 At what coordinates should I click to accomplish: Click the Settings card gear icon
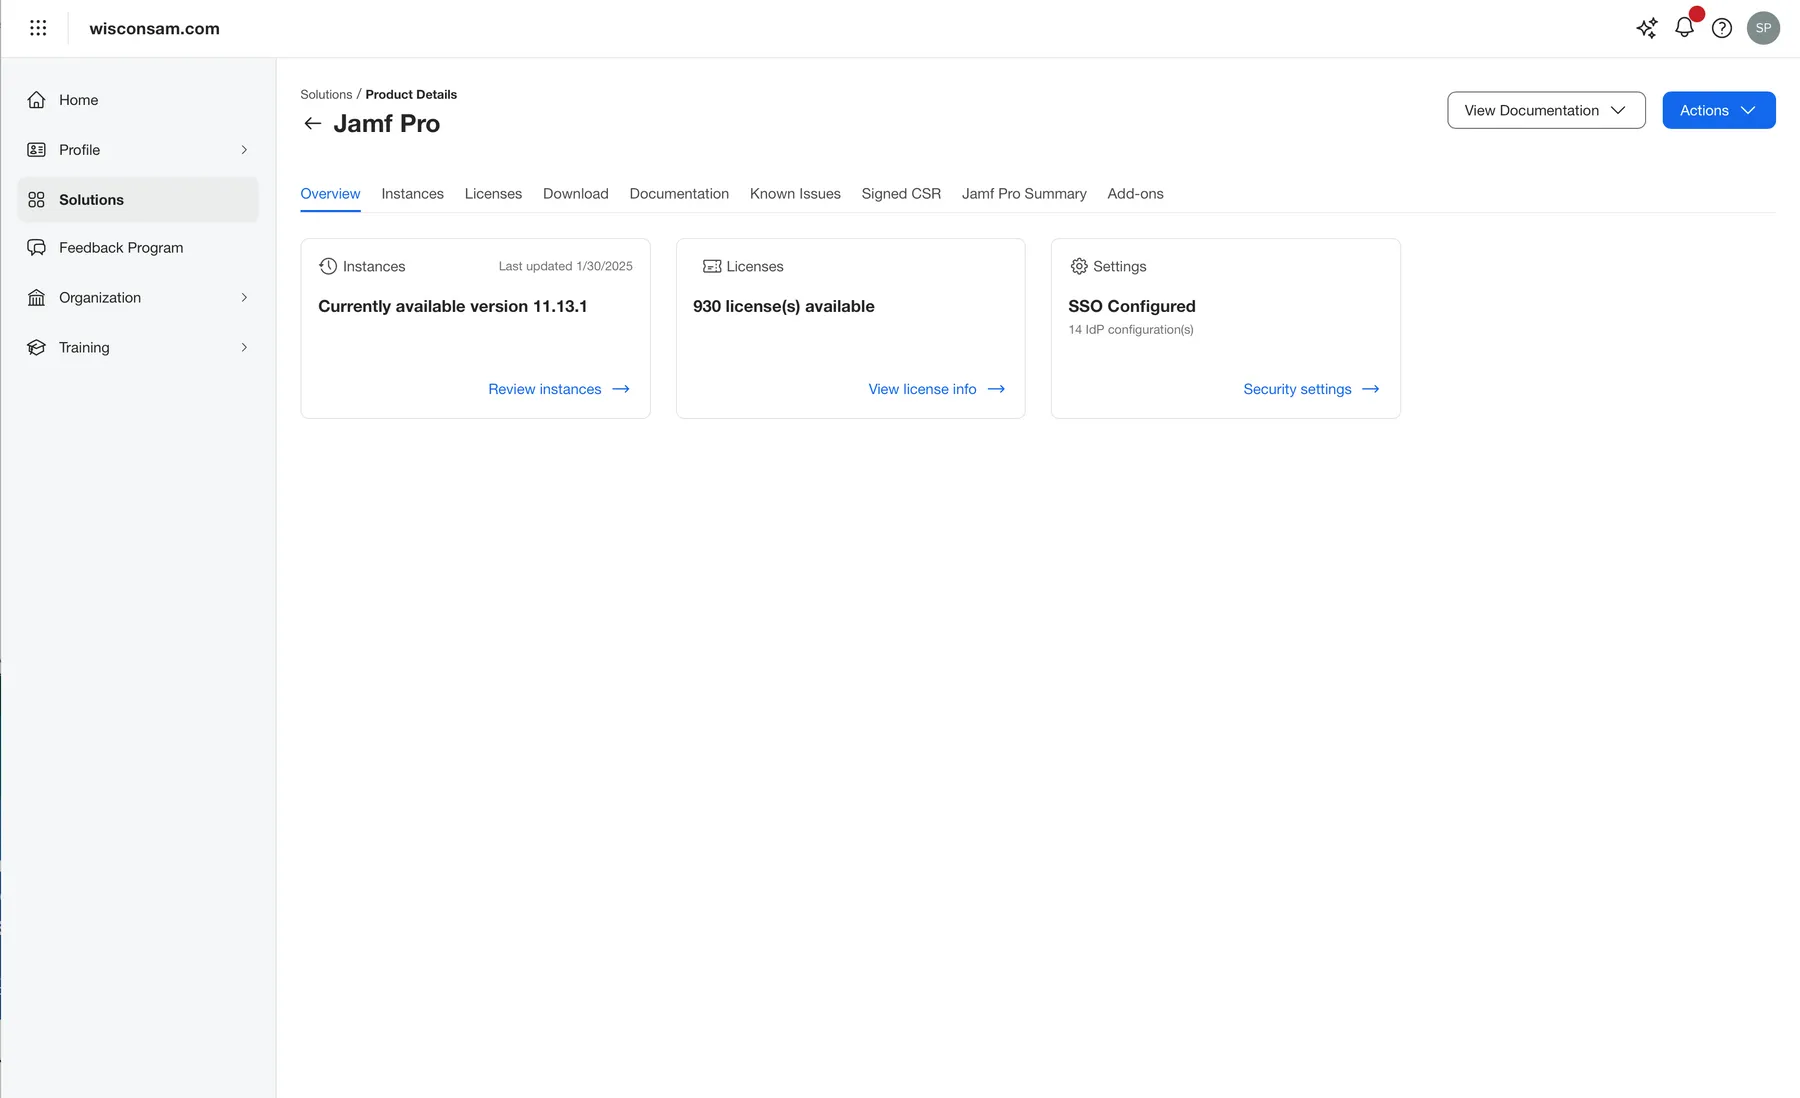1079,266
